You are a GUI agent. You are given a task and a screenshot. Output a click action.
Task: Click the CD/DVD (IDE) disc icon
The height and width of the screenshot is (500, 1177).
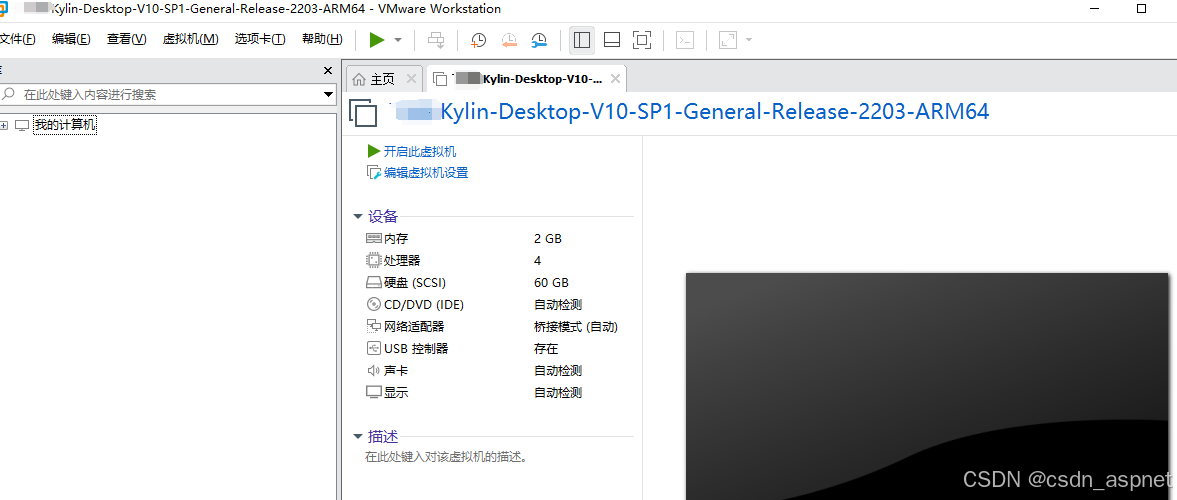[x=374, y=305]
